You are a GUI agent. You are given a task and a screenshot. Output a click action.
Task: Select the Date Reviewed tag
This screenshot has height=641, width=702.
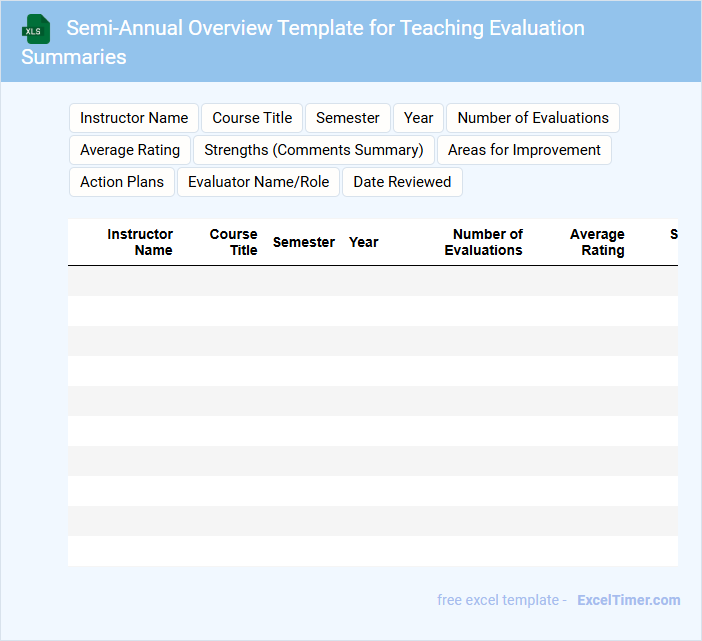pyautogui.click(x=402, y=182)
